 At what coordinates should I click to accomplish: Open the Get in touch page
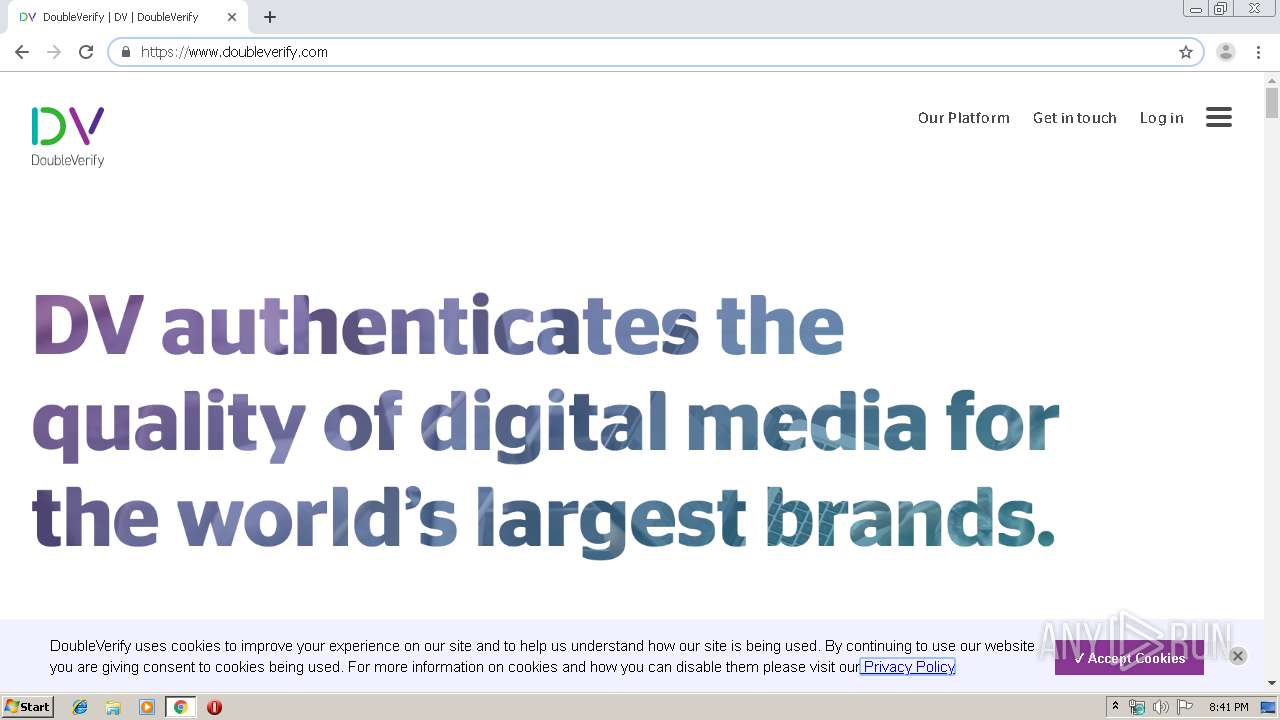tap(1075, 118)
